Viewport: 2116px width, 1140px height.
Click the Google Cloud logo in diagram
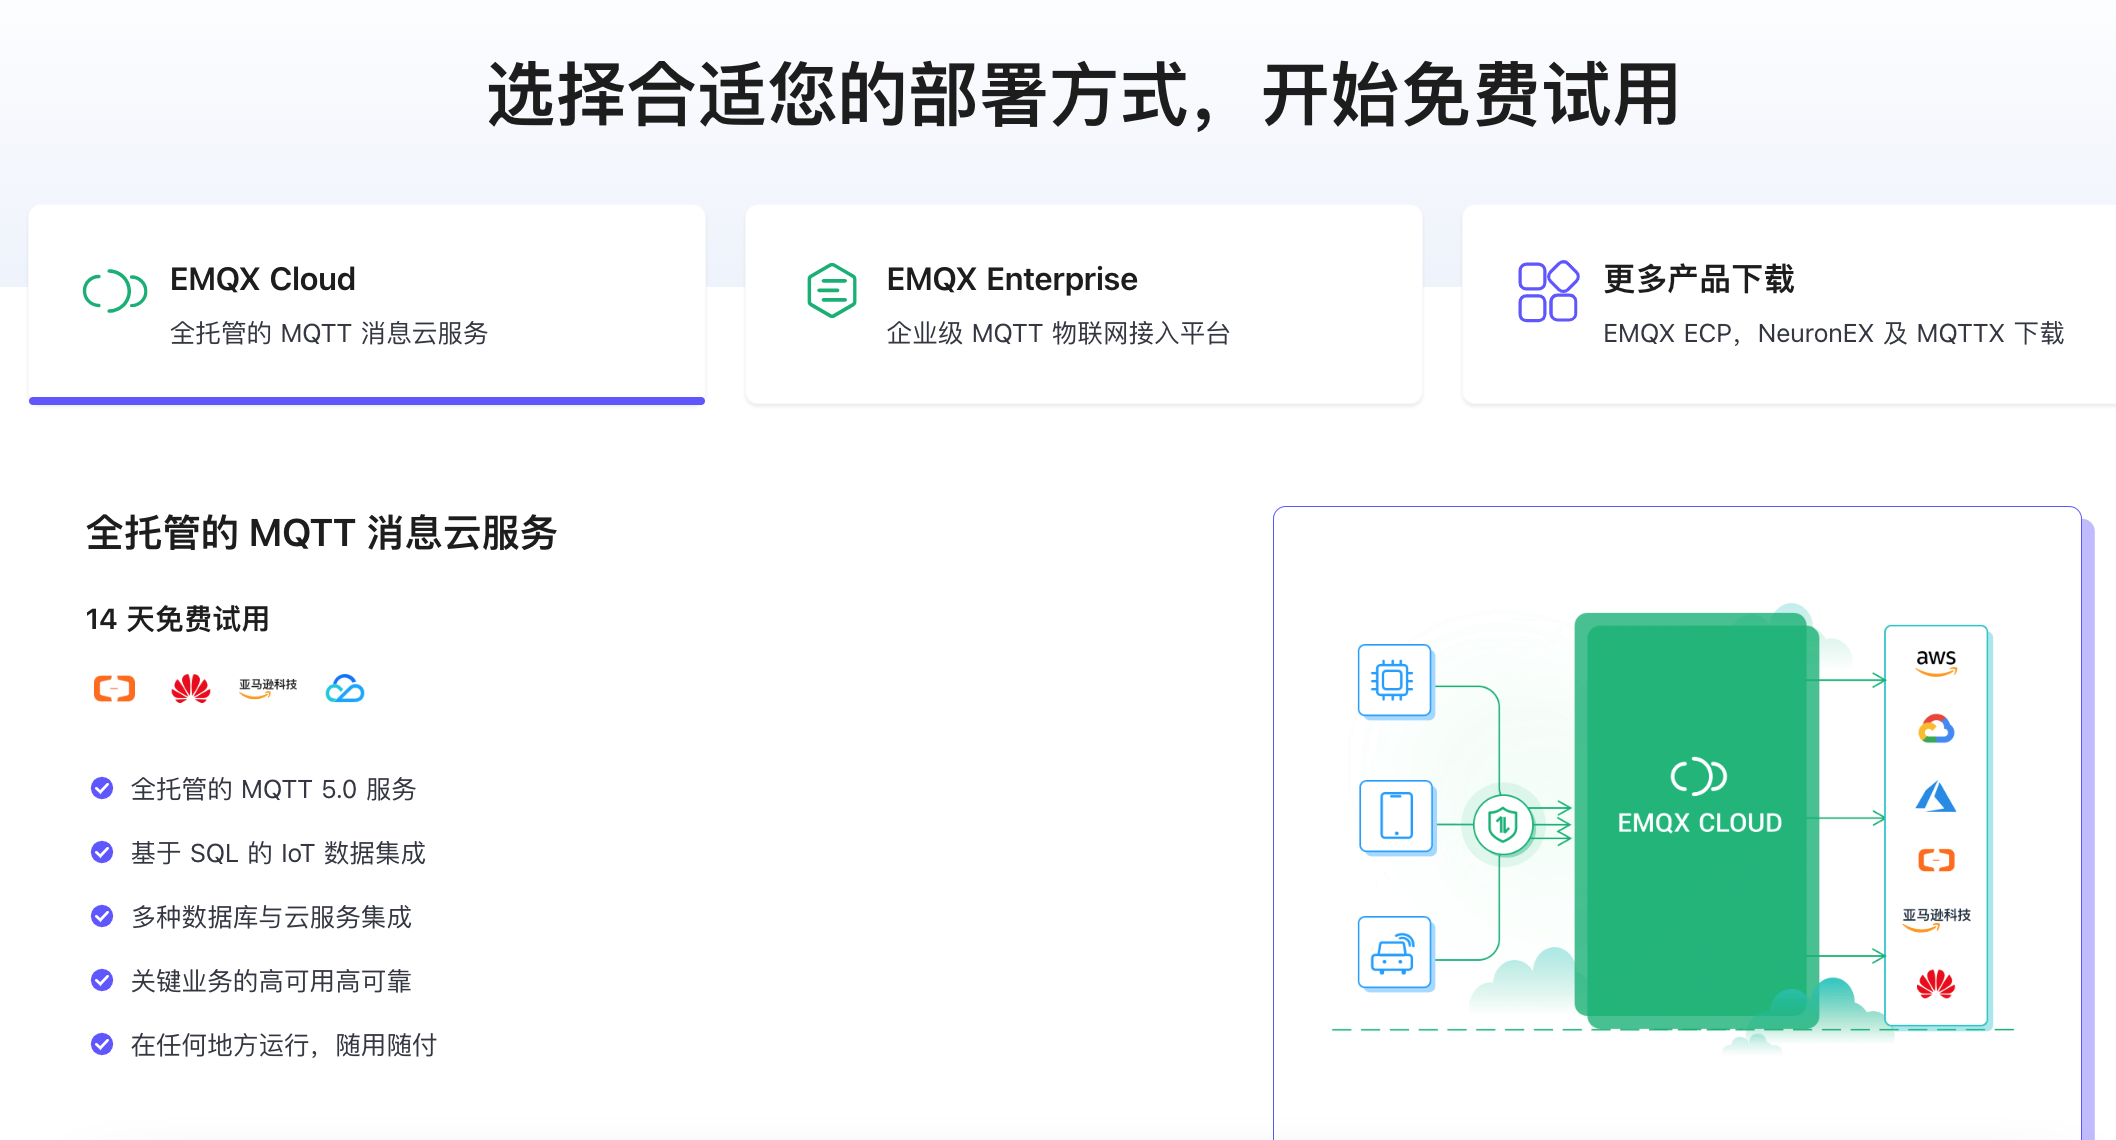pos(1936,729)
